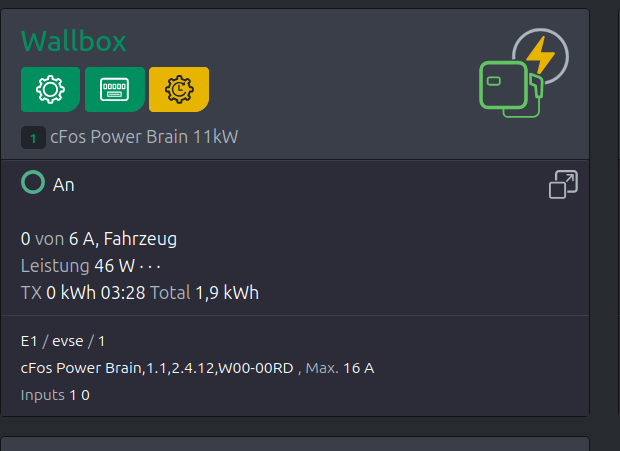Click the cFos Power Brain 11kW label
The image size is (620, 451).
pos(144,137)
